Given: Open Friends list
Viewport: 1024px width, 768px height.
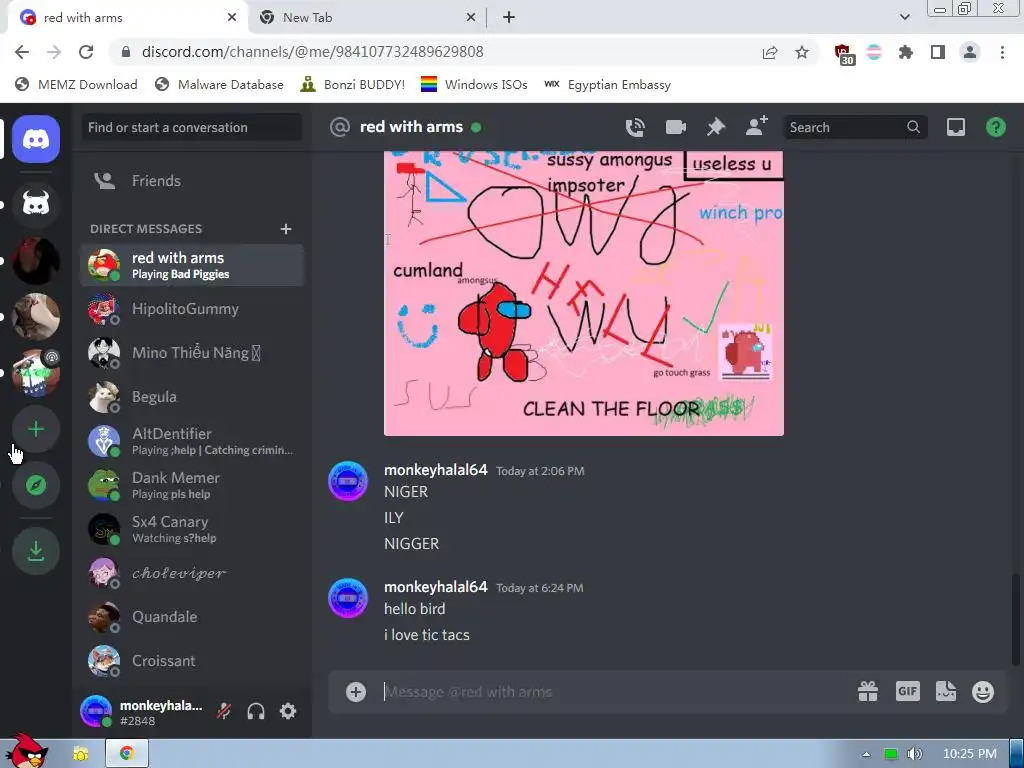Looking at the screenshot, I should coord(191,181).
